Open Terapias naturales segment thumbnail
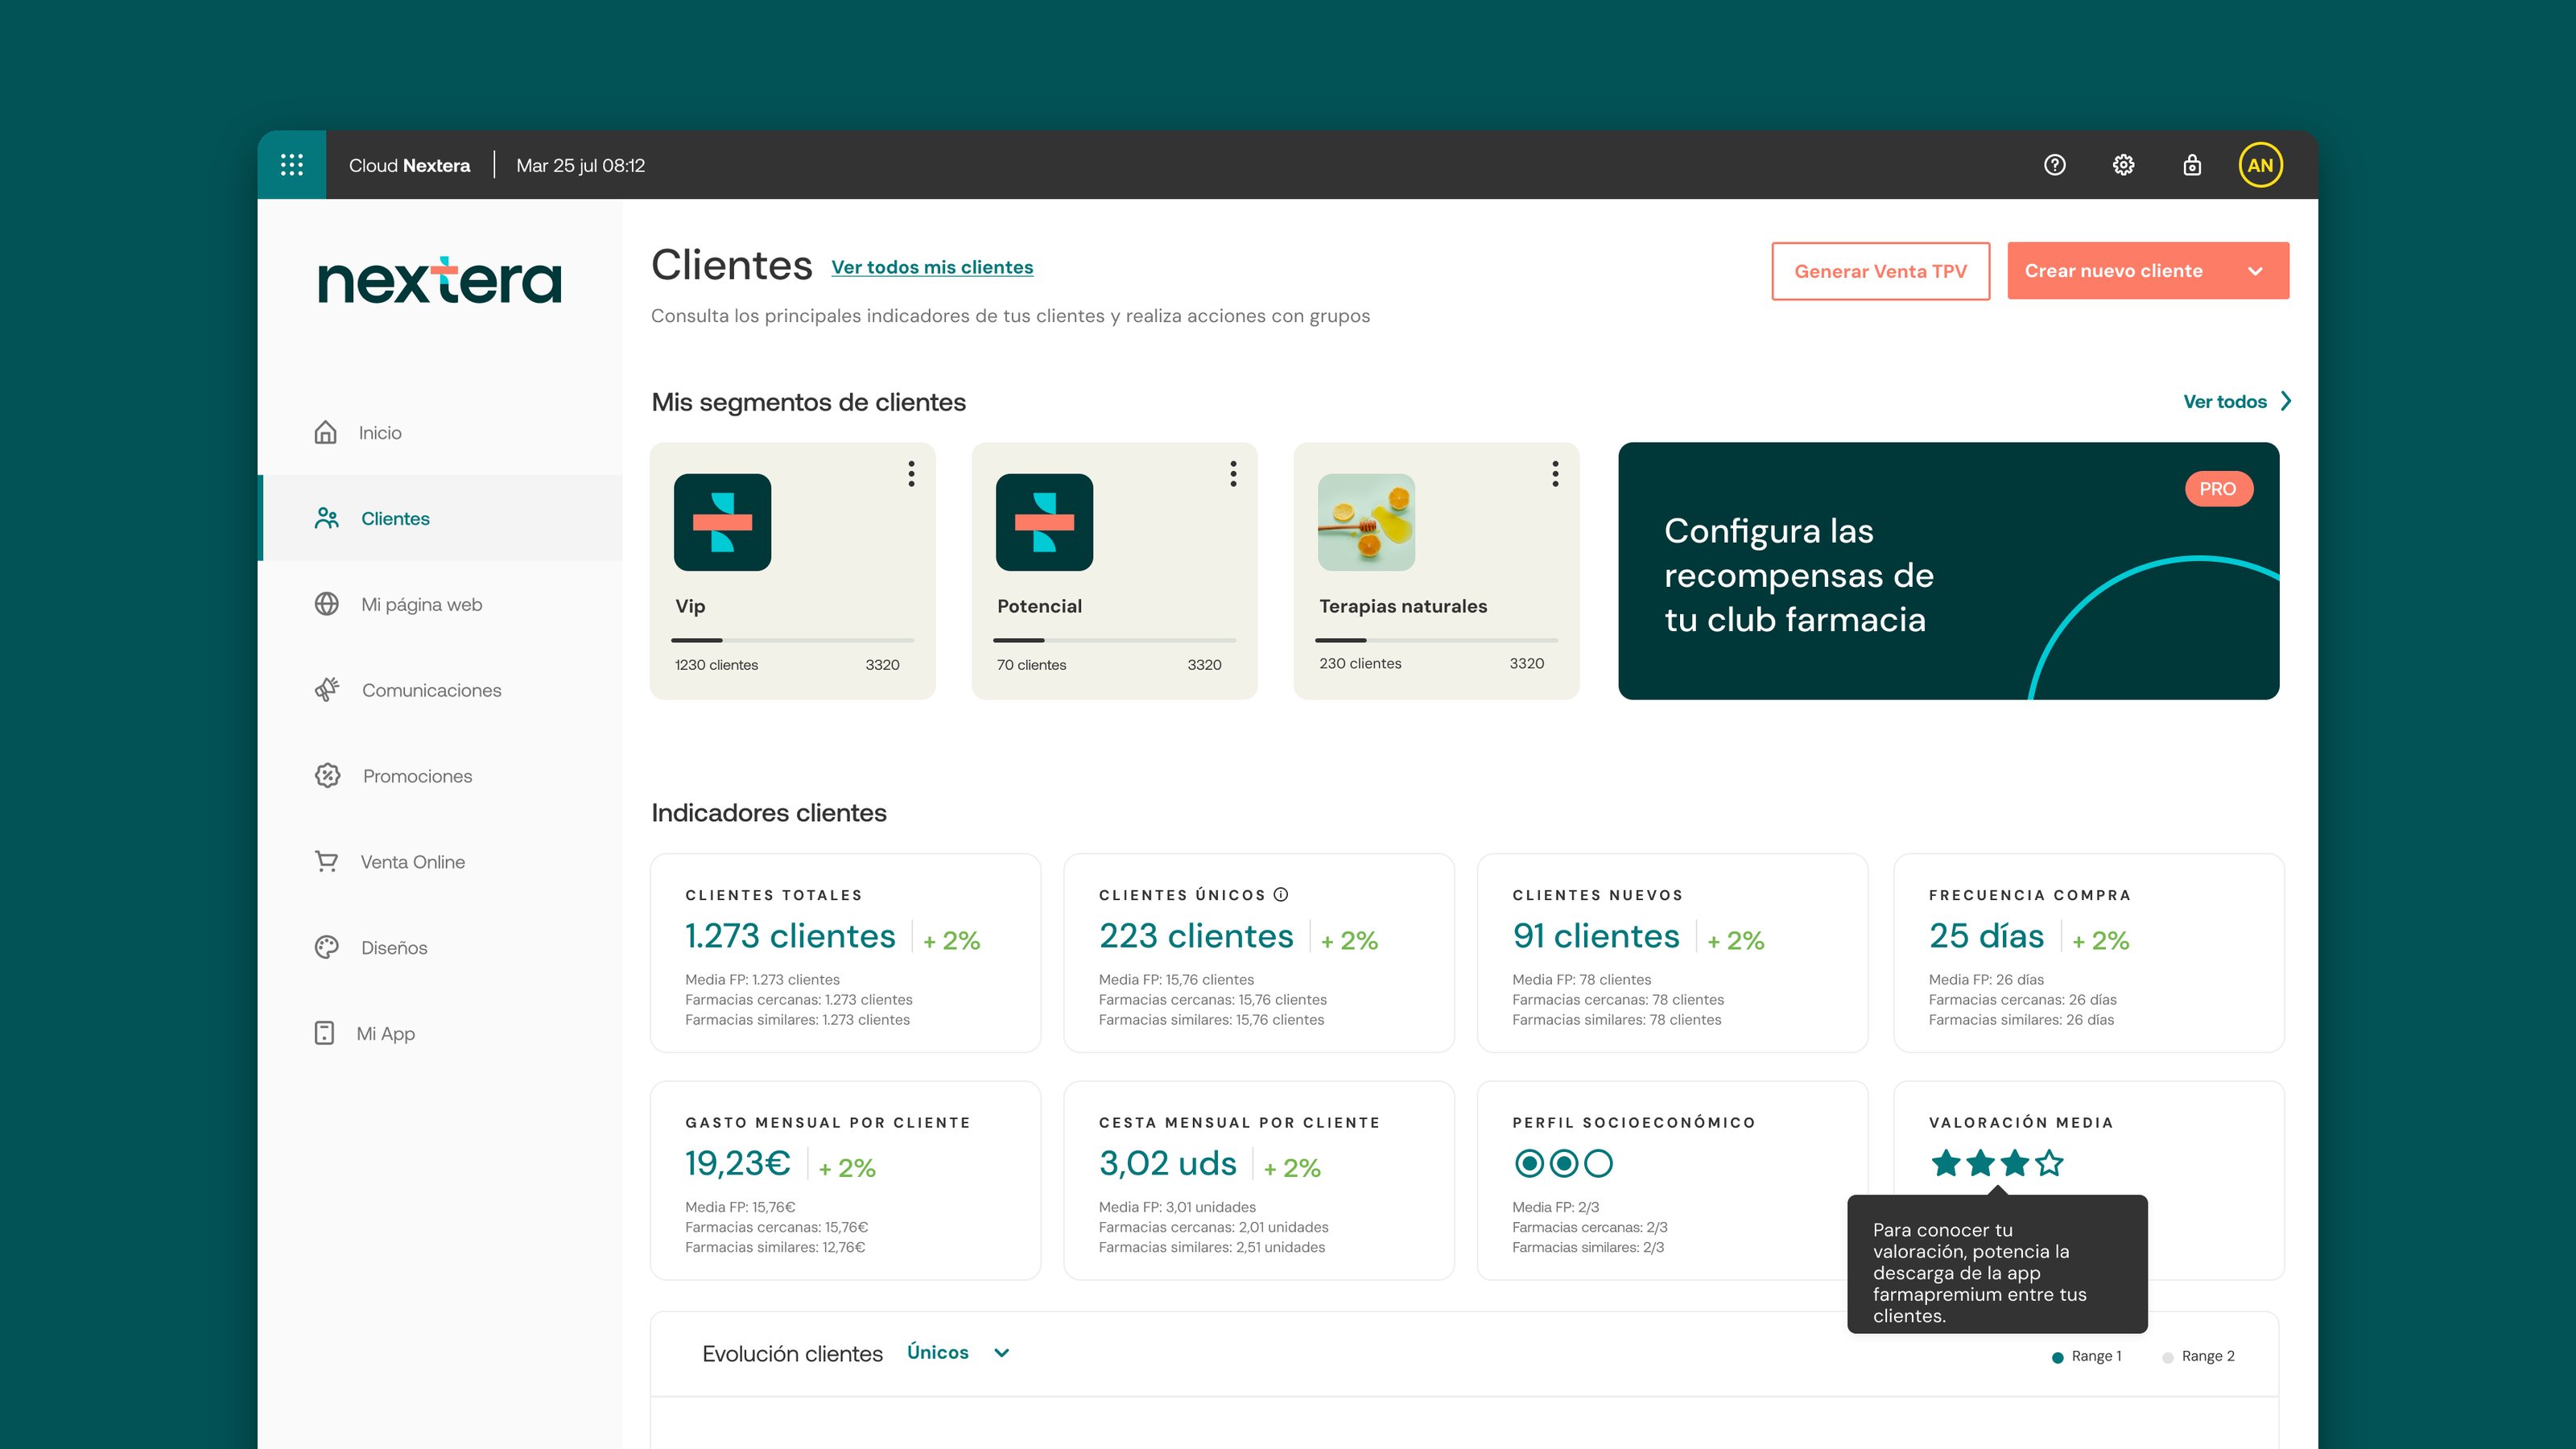Screen dimensions: 2576x1449 tap(1366, 522)
